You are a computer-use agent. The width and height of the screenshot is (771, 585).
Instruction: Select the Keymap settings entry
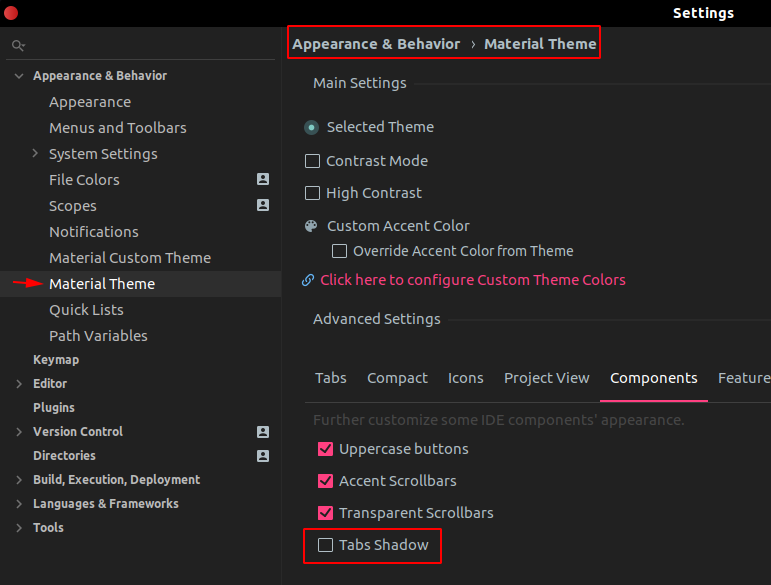pos(56,360)
